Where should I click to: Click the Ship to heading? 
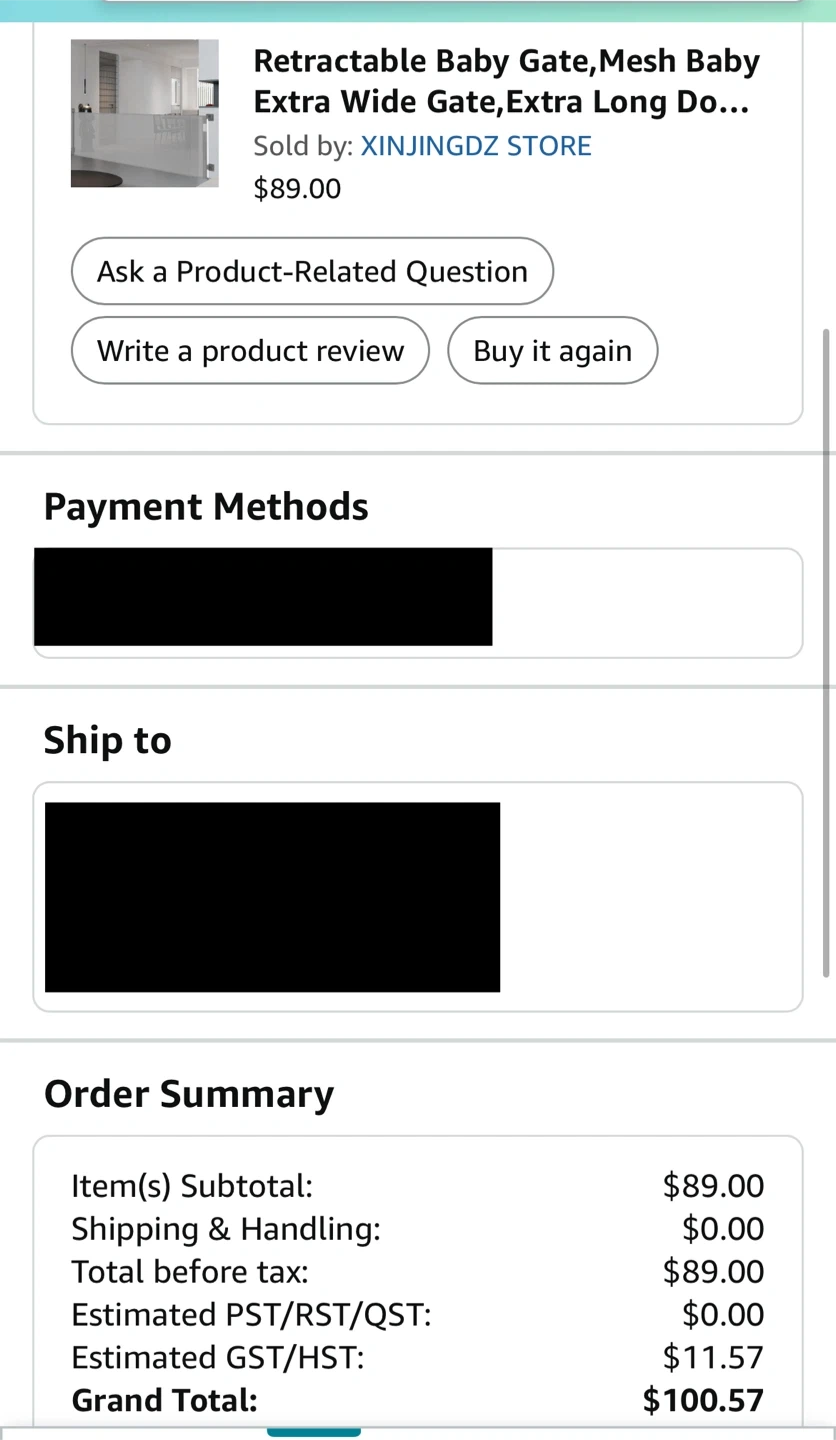(x=107, y=741)
